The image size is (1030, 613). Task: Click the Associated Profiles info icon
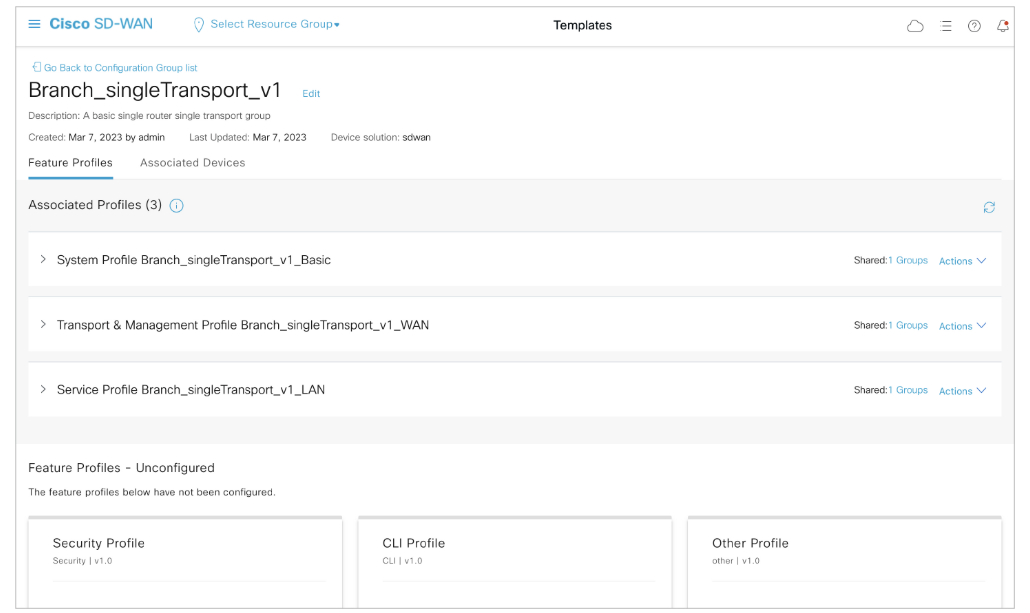pos(177,205)
